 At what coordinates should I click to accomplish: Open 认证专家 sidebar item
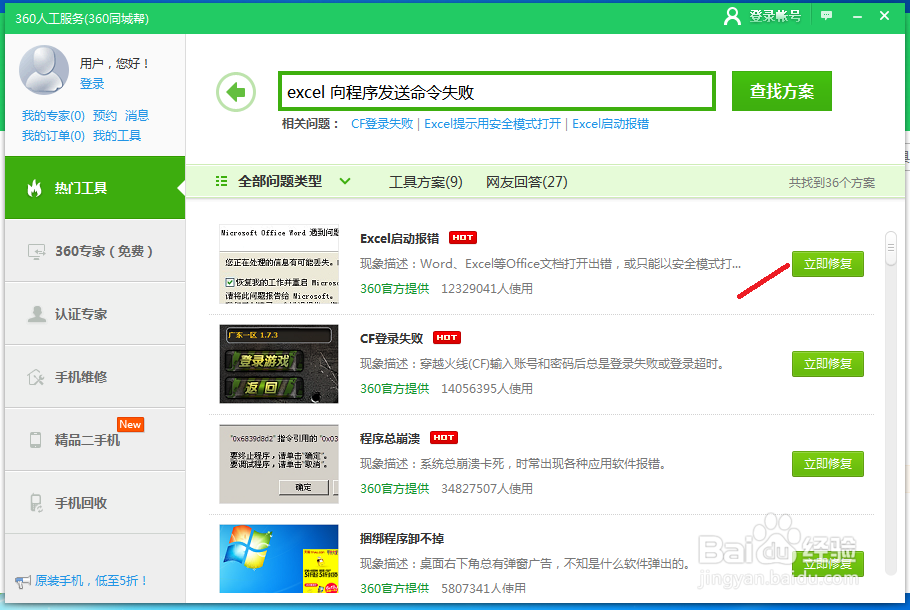click(95, 313)
